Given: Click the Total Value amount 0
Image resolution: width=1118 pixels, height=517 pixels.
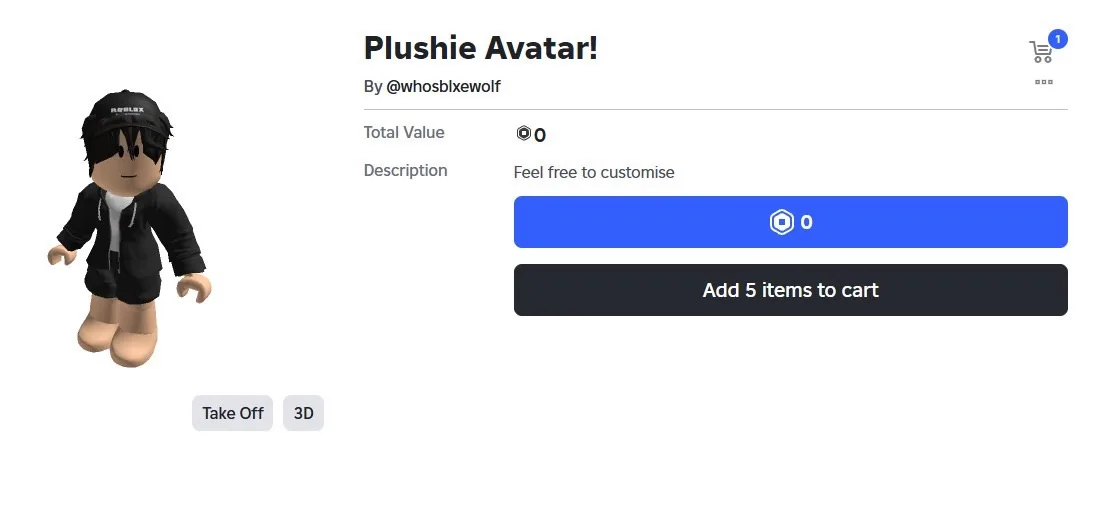Looking at the screenshot, I should coord(540,136).
